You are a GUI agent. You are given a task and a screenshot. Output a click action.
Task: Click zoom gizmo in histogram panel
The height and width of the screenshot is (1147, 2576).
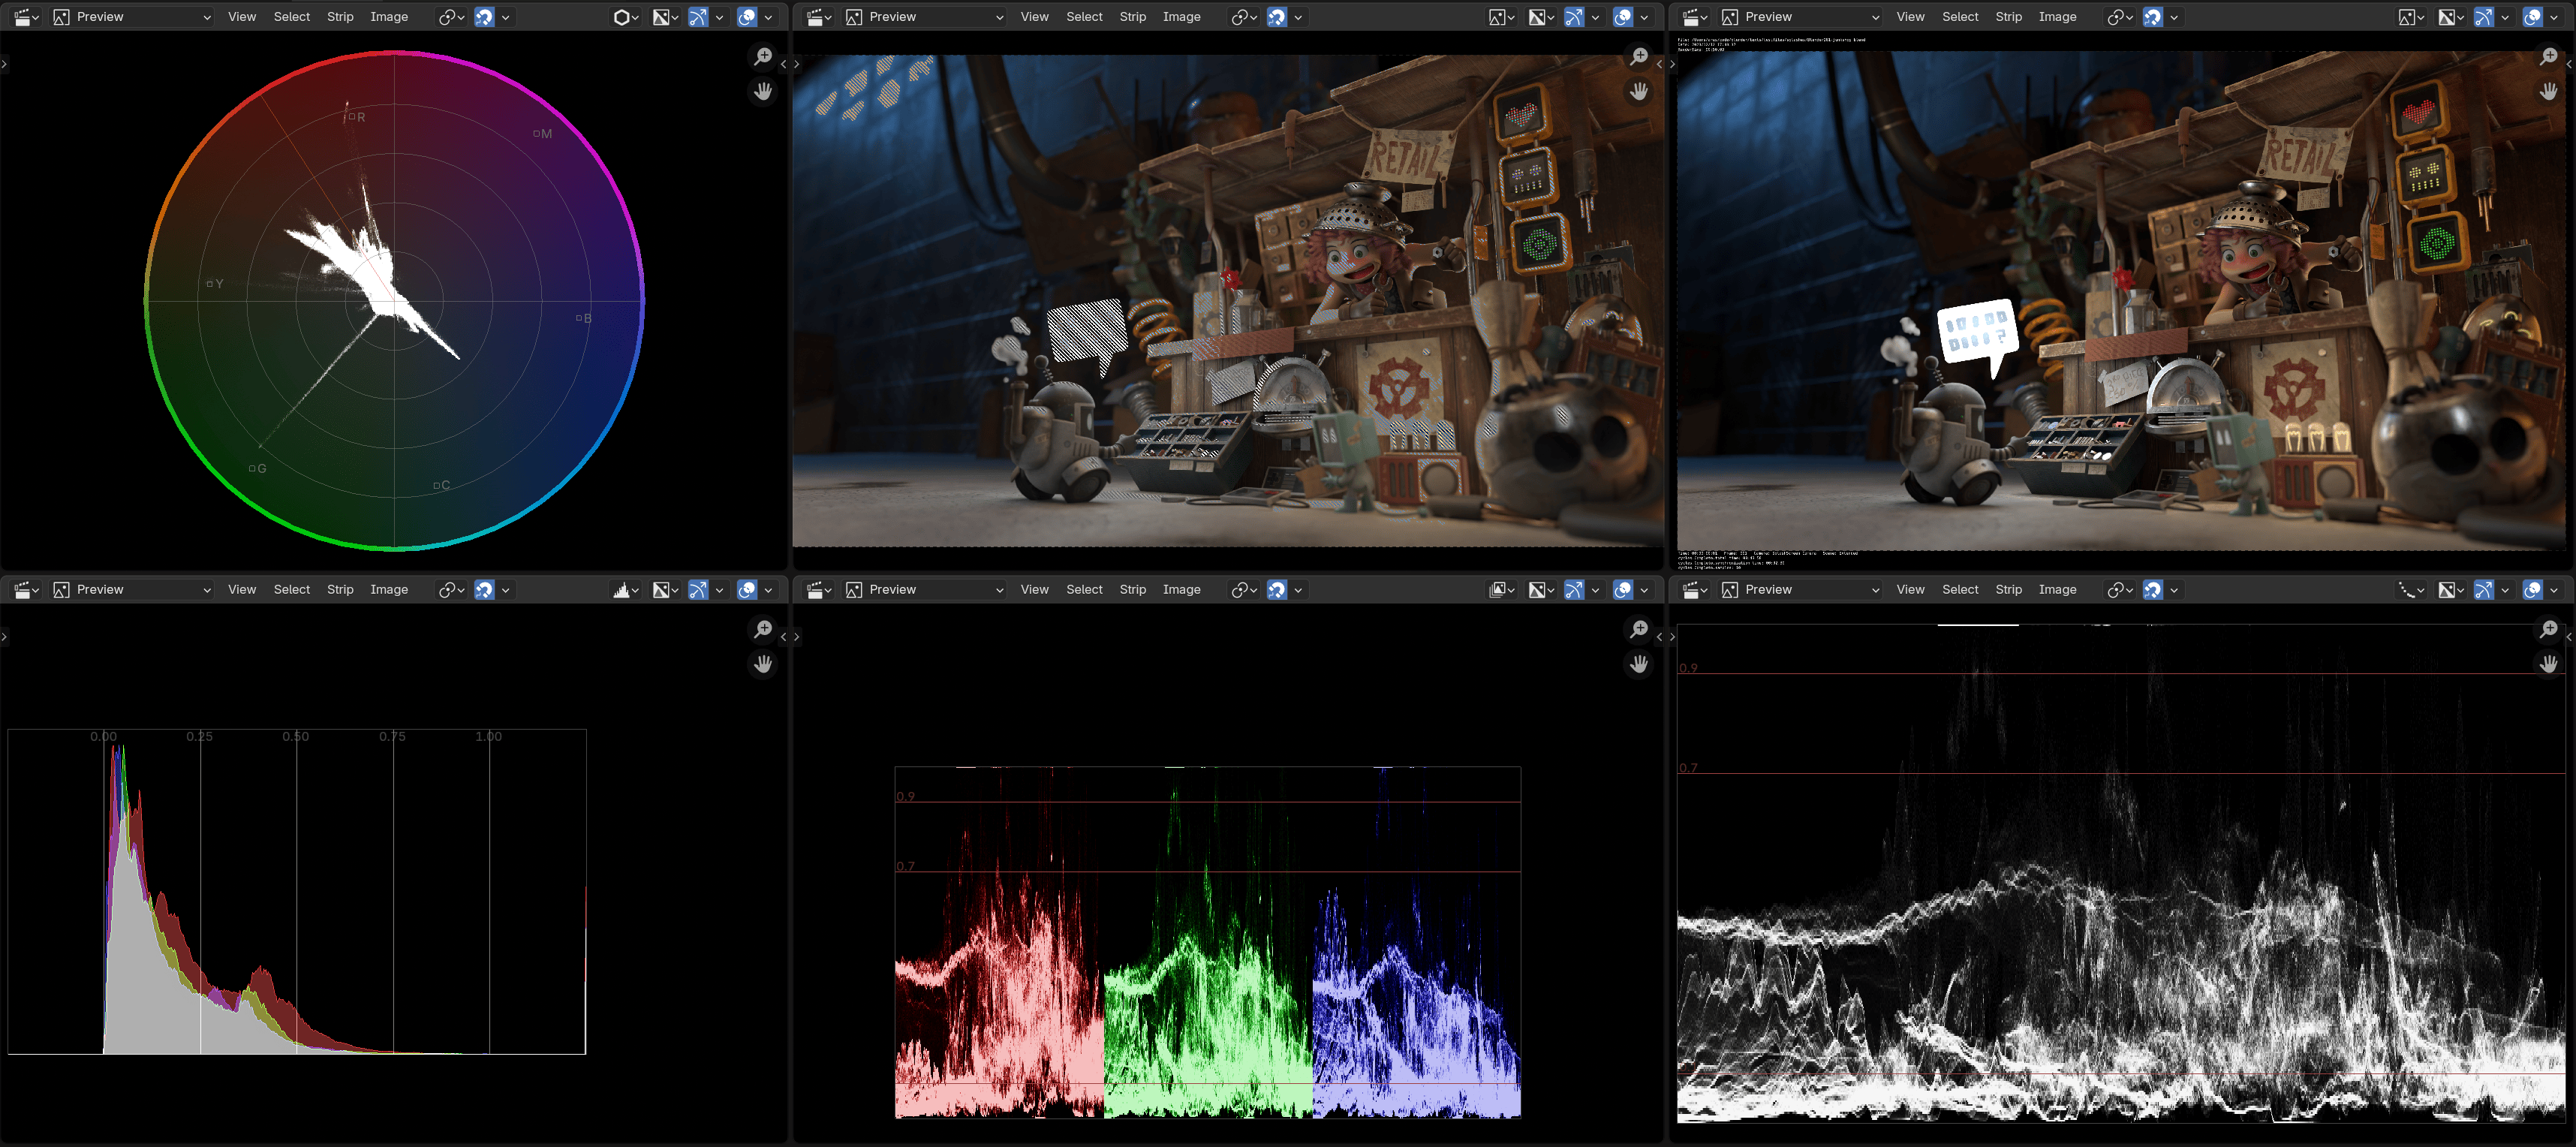click(x=763, y=629)
